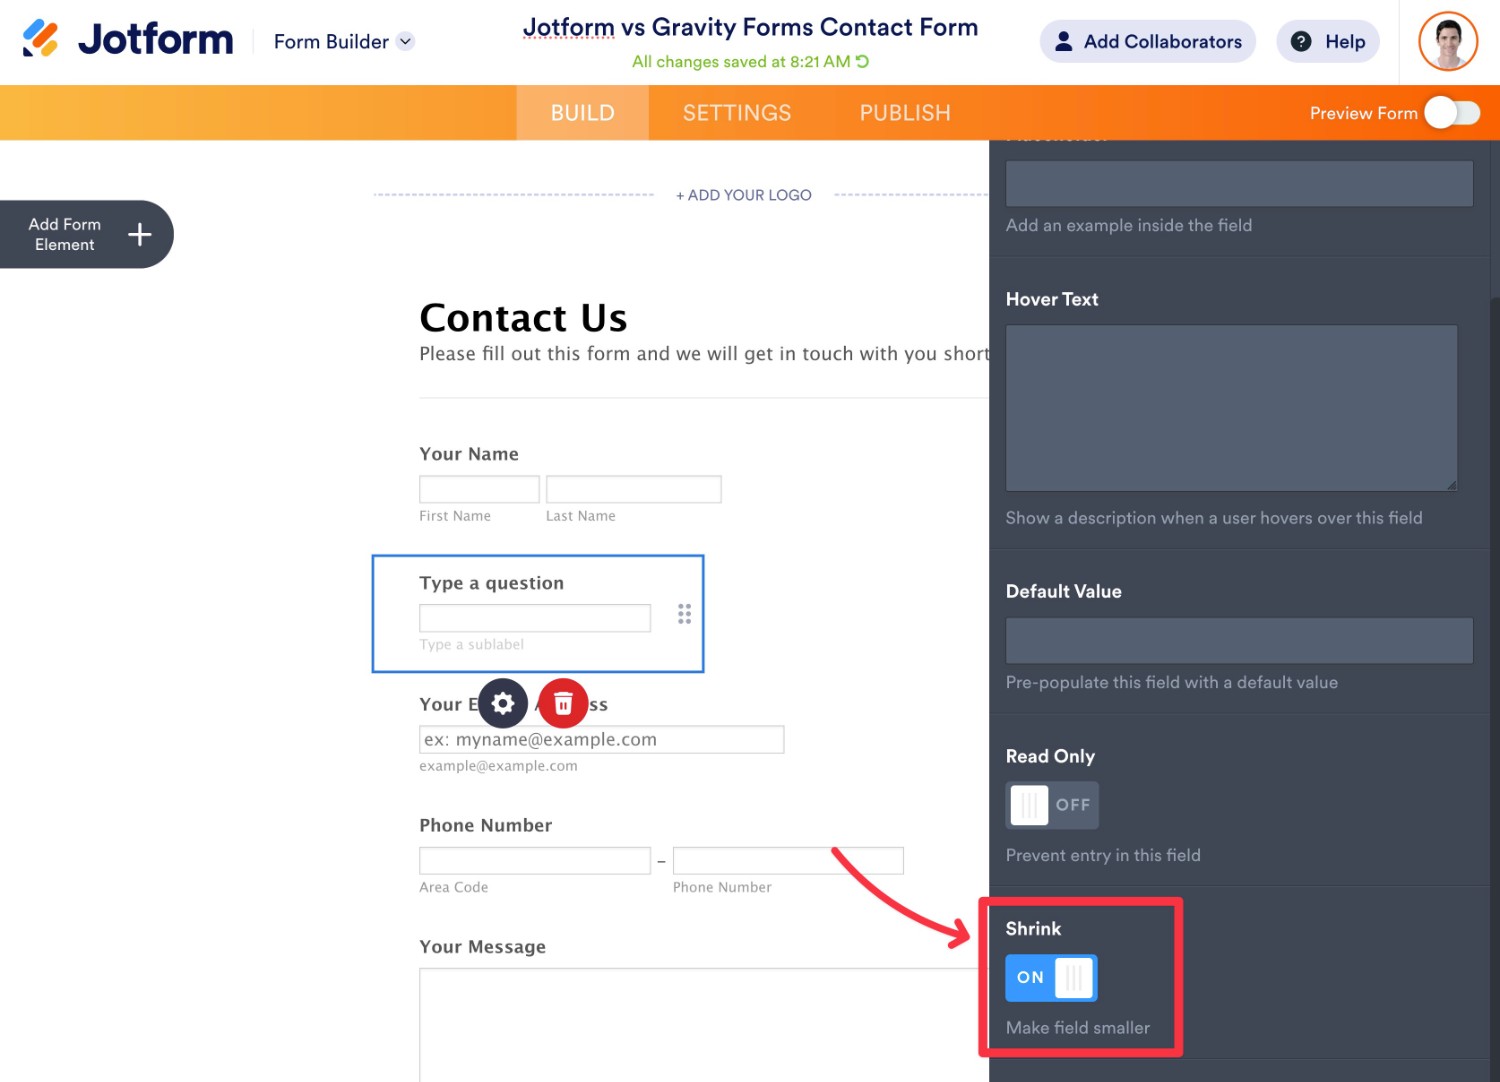Viewport: 1500px width, 1082px height.
Task: Open the user profile avatar
Action: (x=1448, y=42)
